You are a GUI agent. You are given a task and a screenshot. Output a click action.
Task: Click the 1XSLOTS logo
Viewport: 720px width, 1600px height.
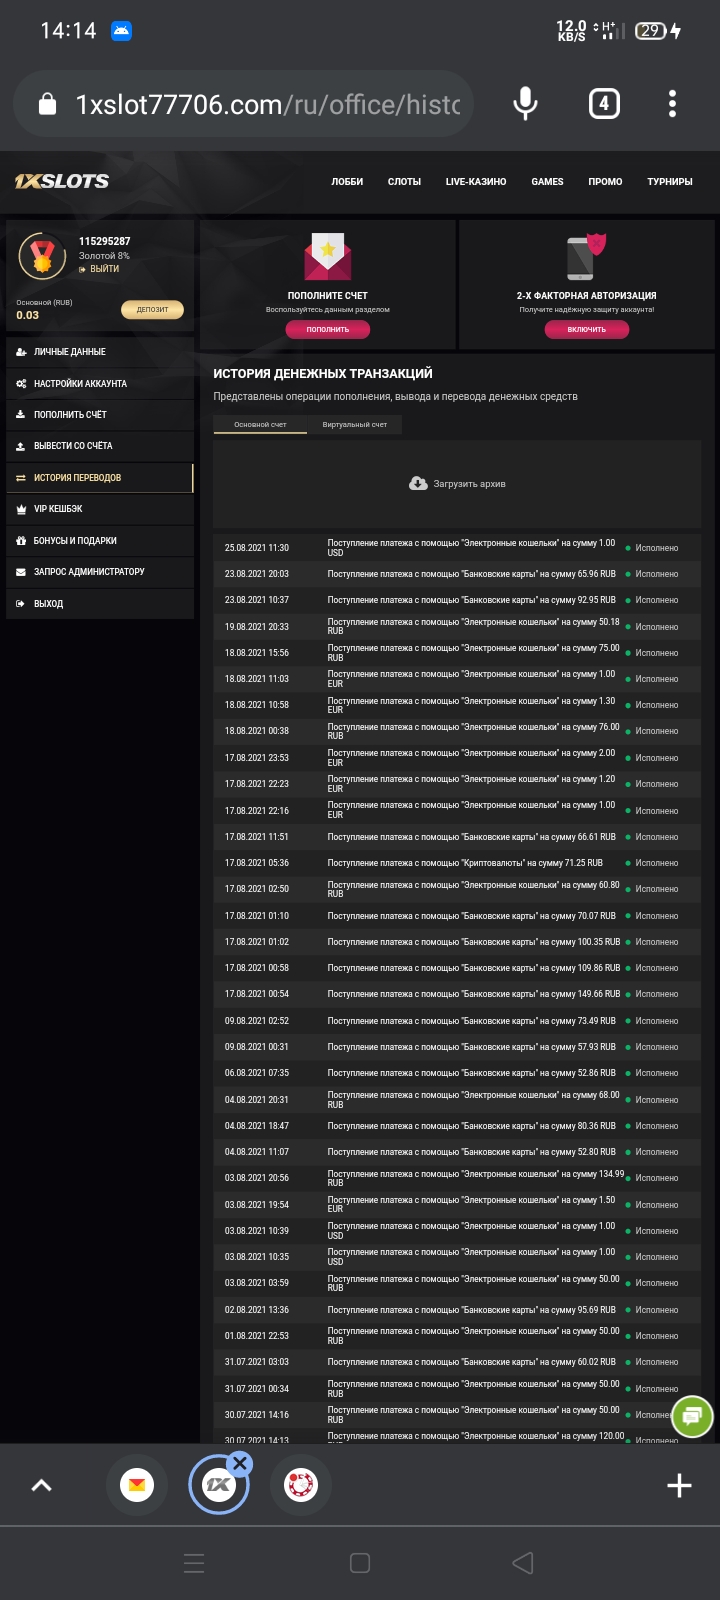62,181
